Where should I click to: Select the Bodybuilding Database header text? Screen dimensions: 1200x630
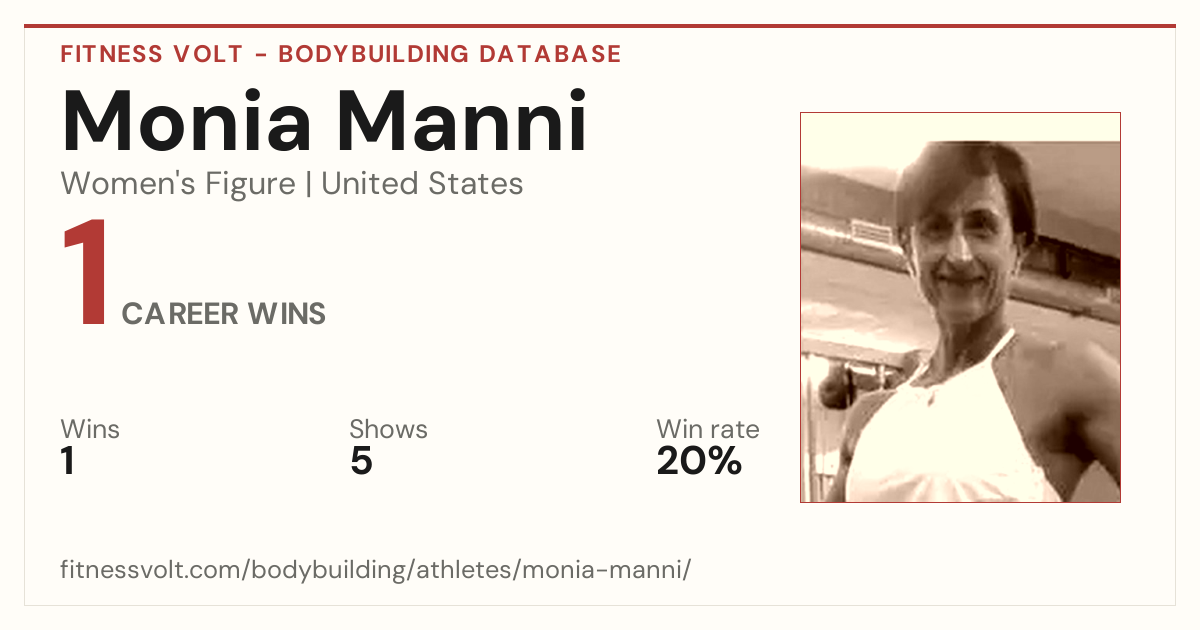[x=450, y=54]
